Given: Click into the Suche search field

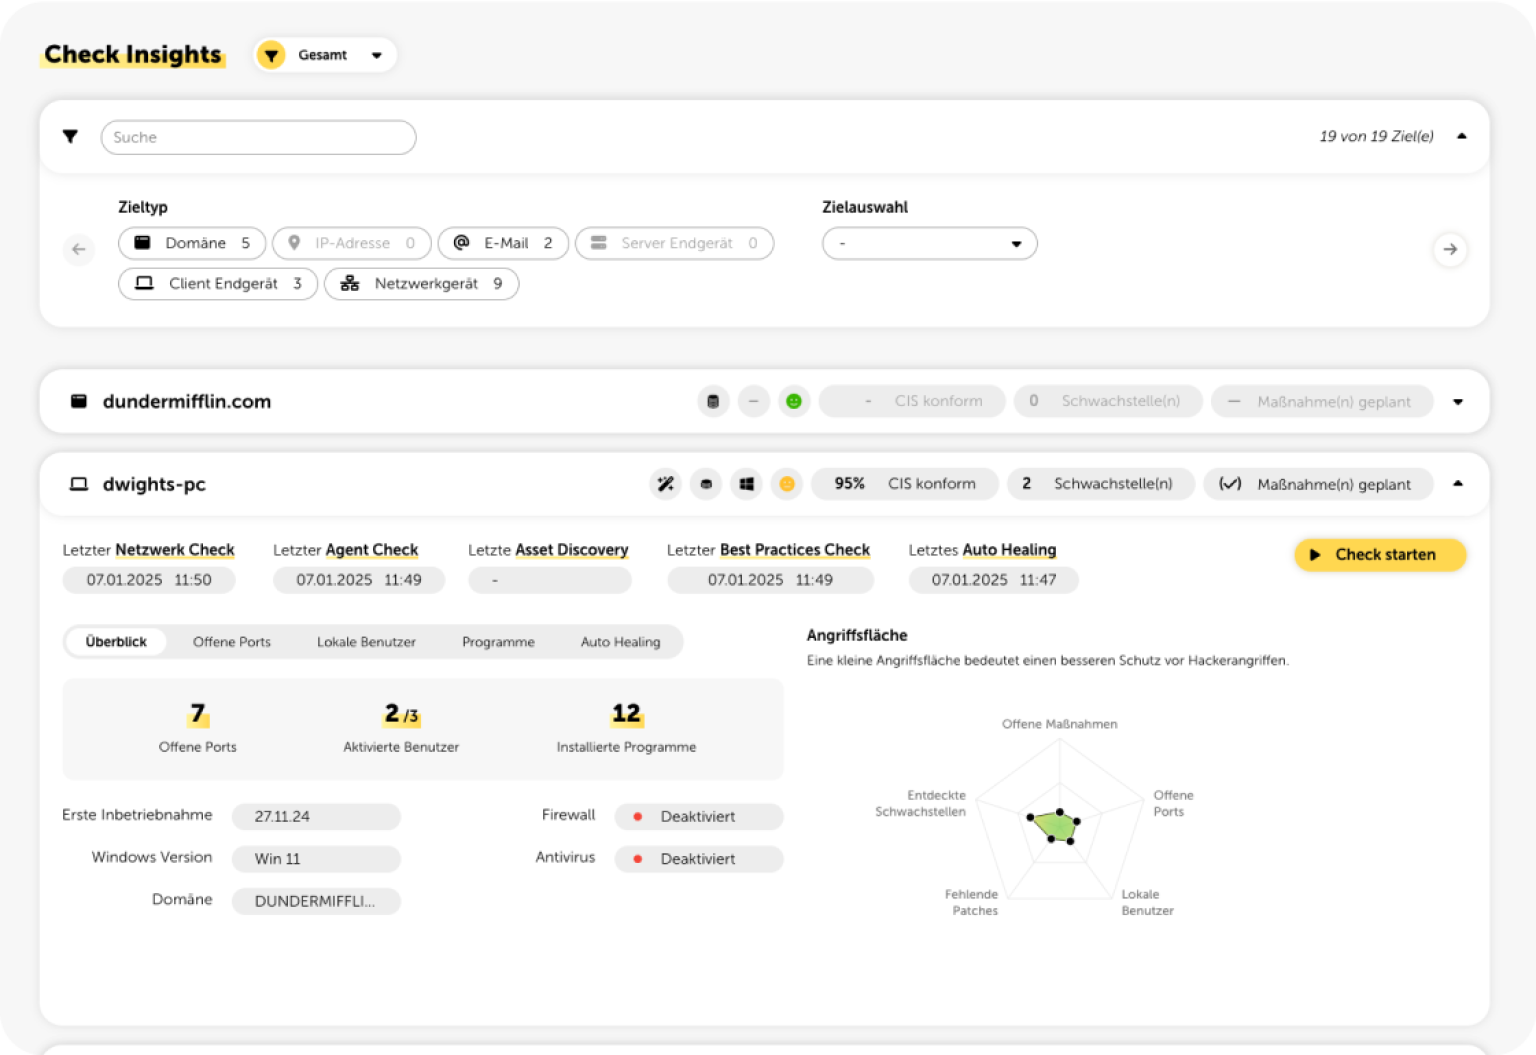Looking at the screenshot, I should tap(258, 137).
